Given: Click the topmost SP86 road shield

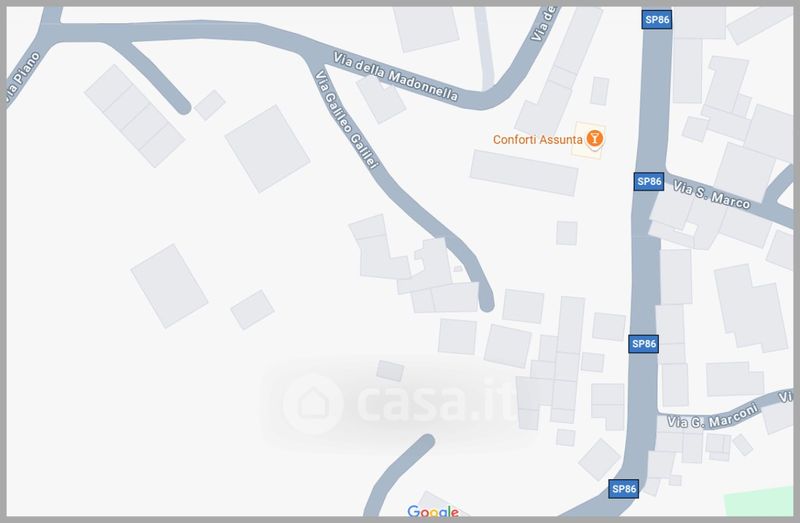Looking at the screenshot, I should (x=657, y=20).
